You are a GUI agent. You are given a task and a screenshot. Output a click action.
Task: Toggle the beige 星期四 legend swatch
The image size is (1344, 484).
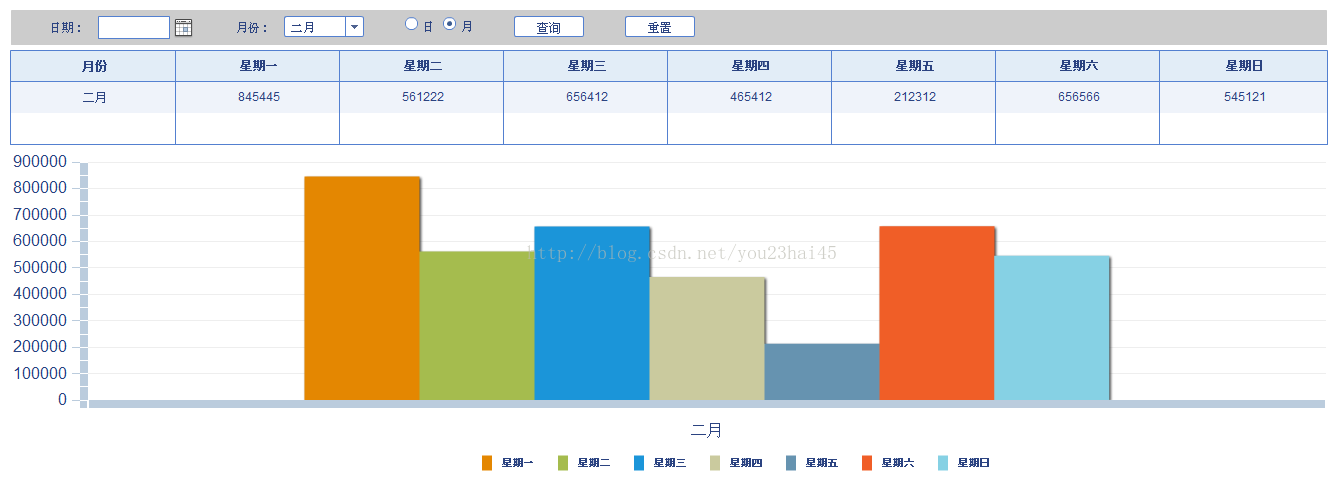pos(715,463)
